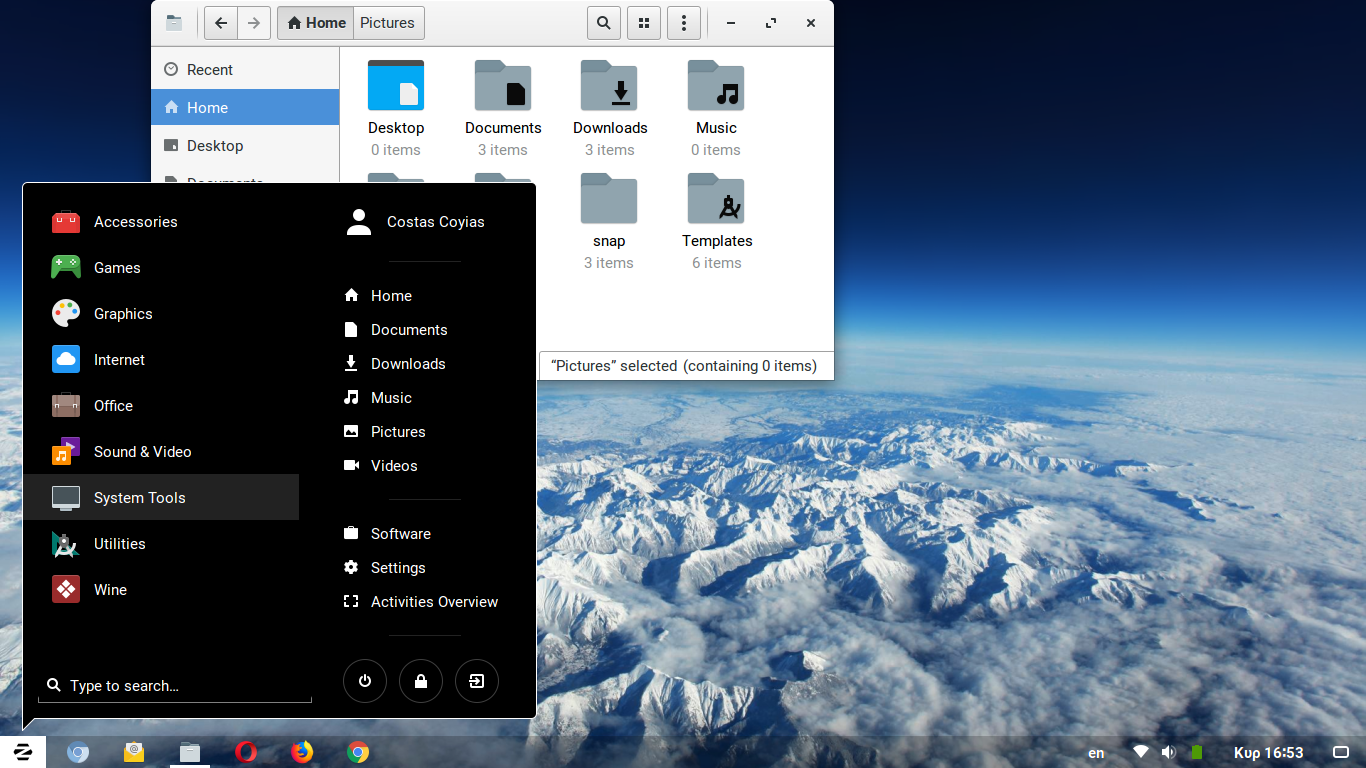Viewport: 1366px width, 768px height.
Task: Click the Type to search field
Action: point(175,685)
